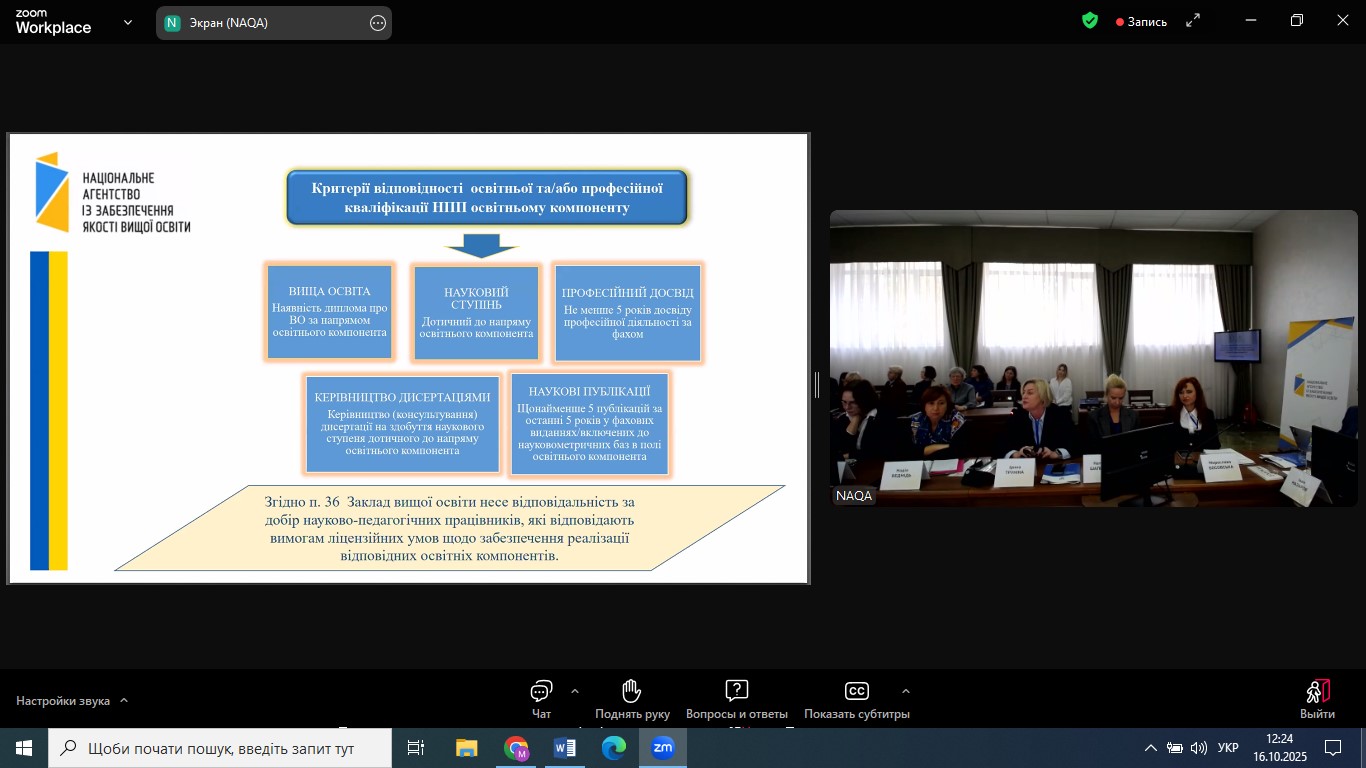Viewport: 1366px width, 768px height.
Task: Enter full screen with expand arrows icon
Action: [x=1193, y=21]
